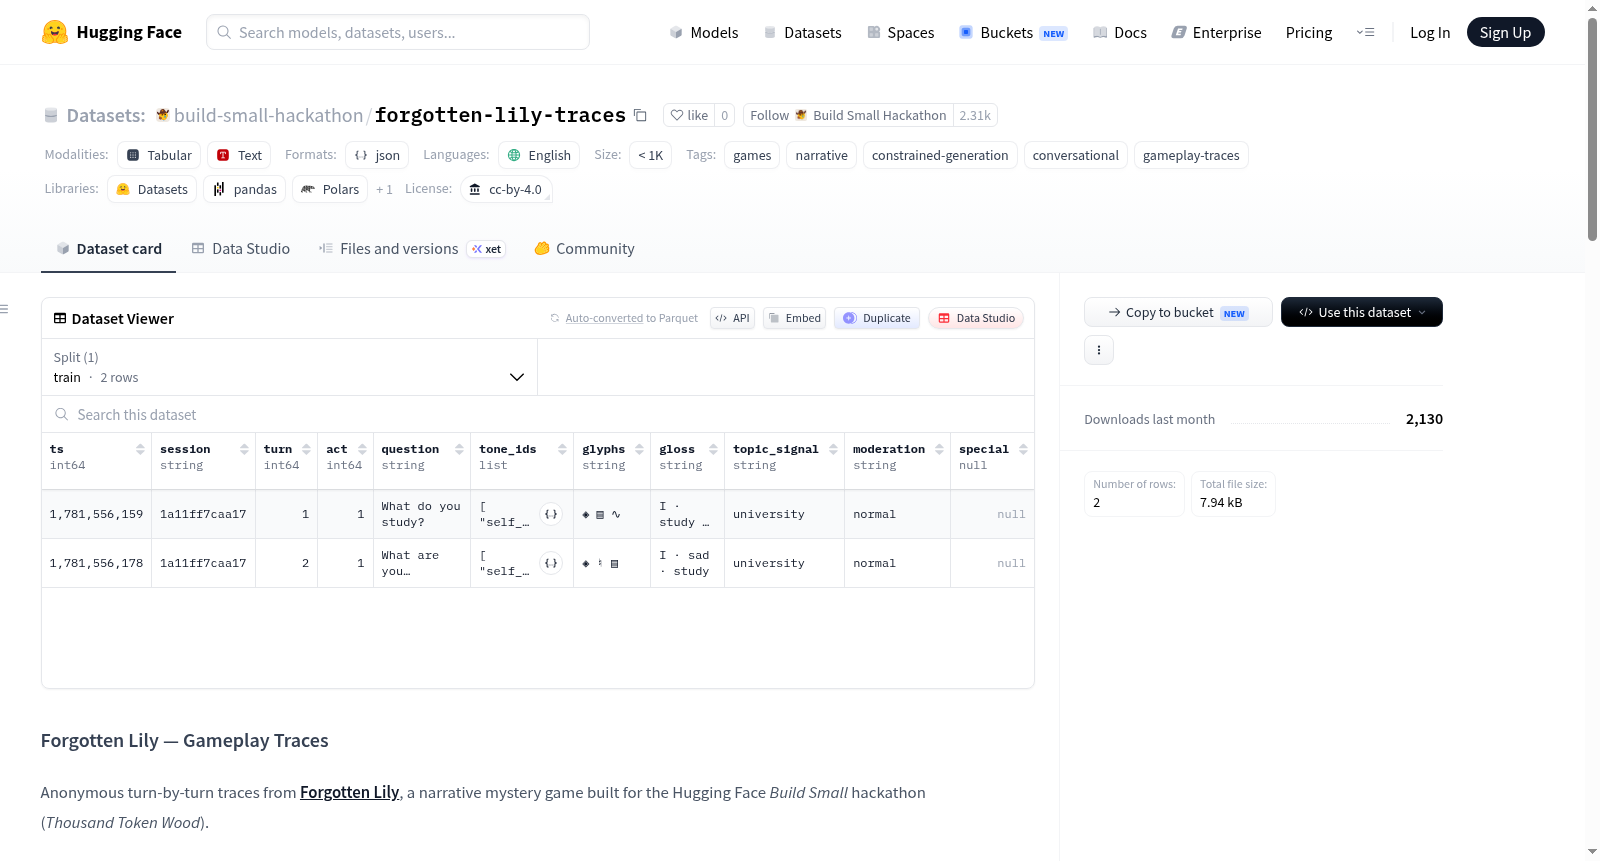Follow Build Small Hackathon
1600x861 pixels.
(848, 115)
